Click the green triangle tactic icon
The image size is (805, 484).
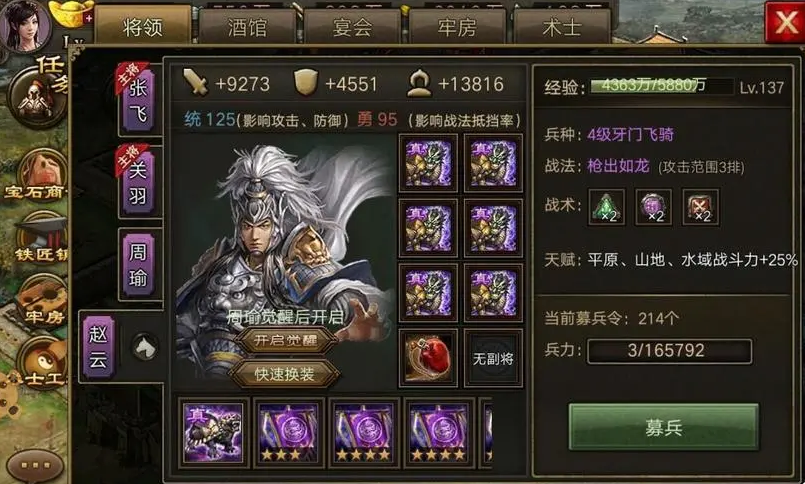click(606, 207)
